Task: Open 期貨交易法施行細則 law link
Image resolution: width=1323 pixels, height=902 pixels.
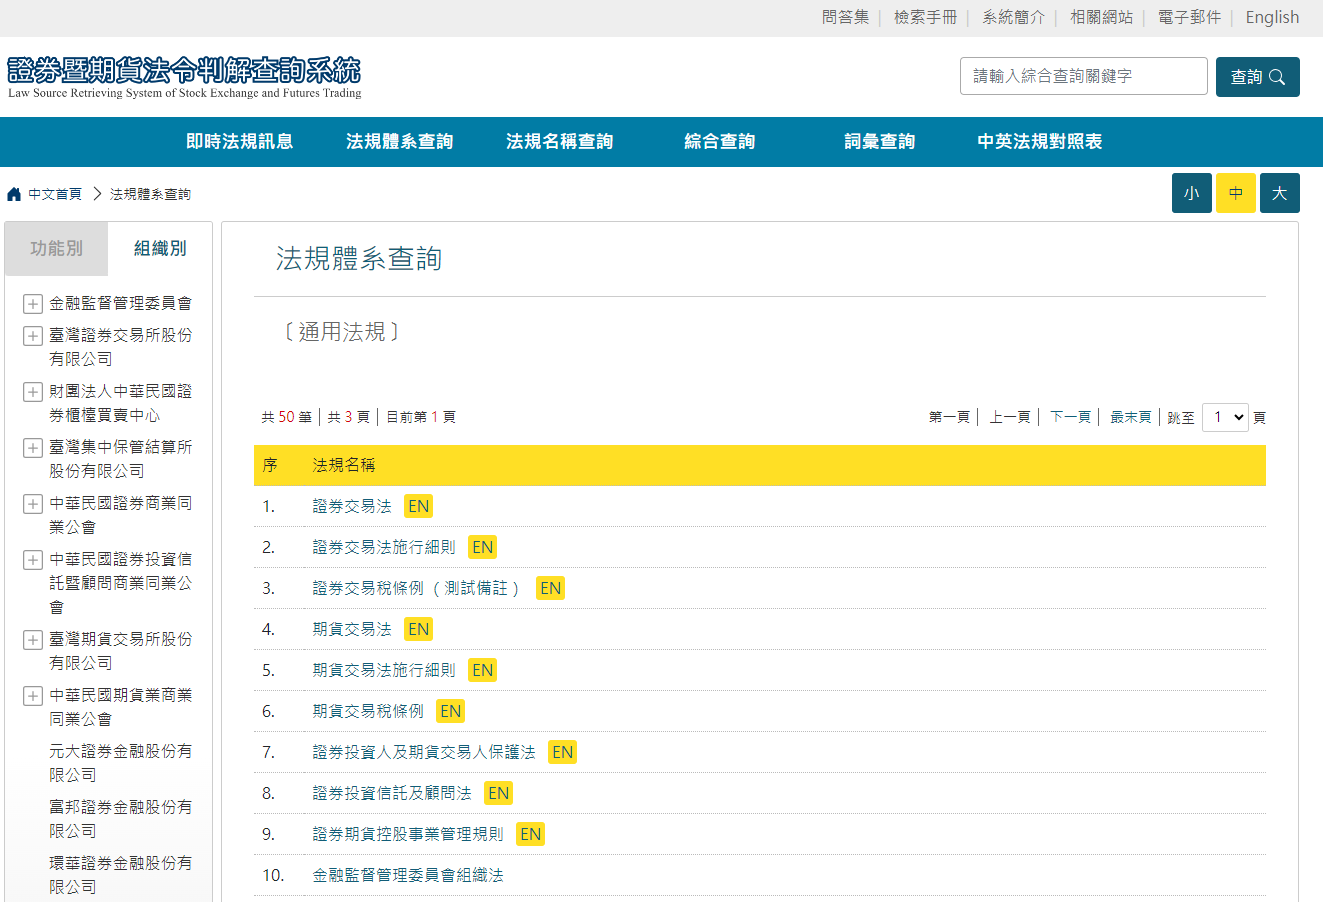Action: pyautogui.click(x=384, y=670)
